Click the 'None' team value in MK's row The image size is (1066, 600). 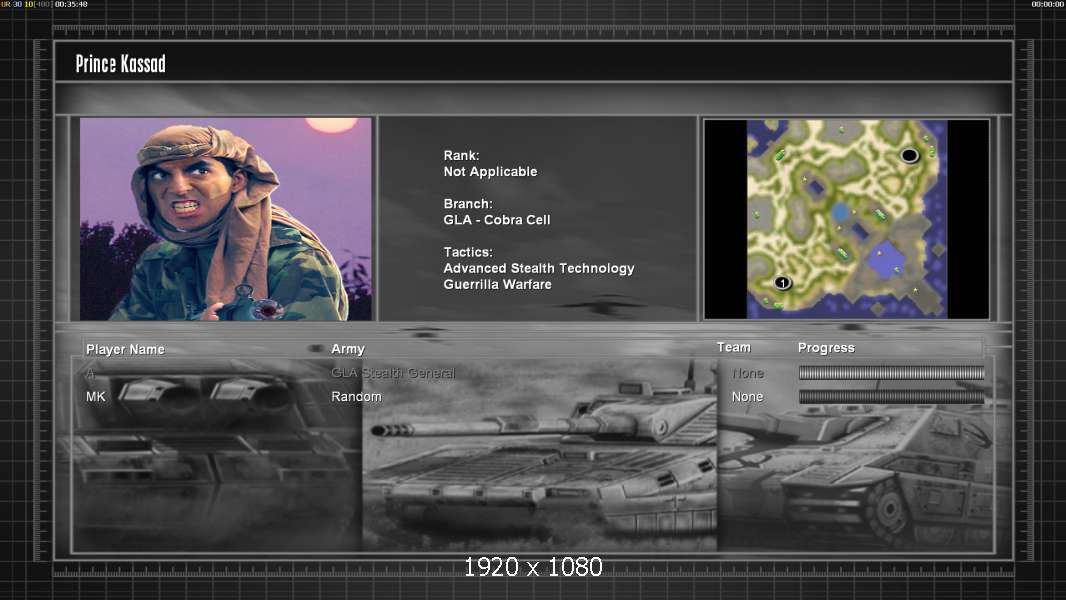[747, 397]
